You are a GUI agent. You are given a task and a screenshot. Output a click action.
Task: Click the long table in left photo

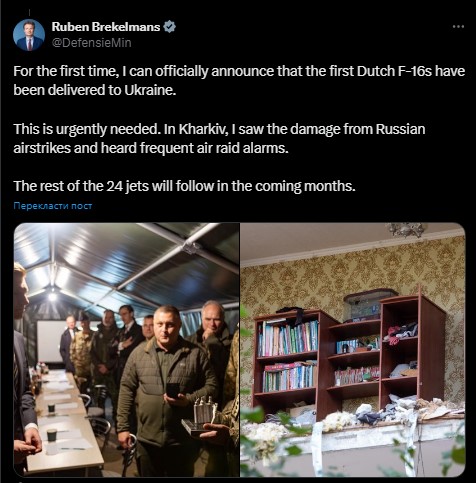point(63,420)
